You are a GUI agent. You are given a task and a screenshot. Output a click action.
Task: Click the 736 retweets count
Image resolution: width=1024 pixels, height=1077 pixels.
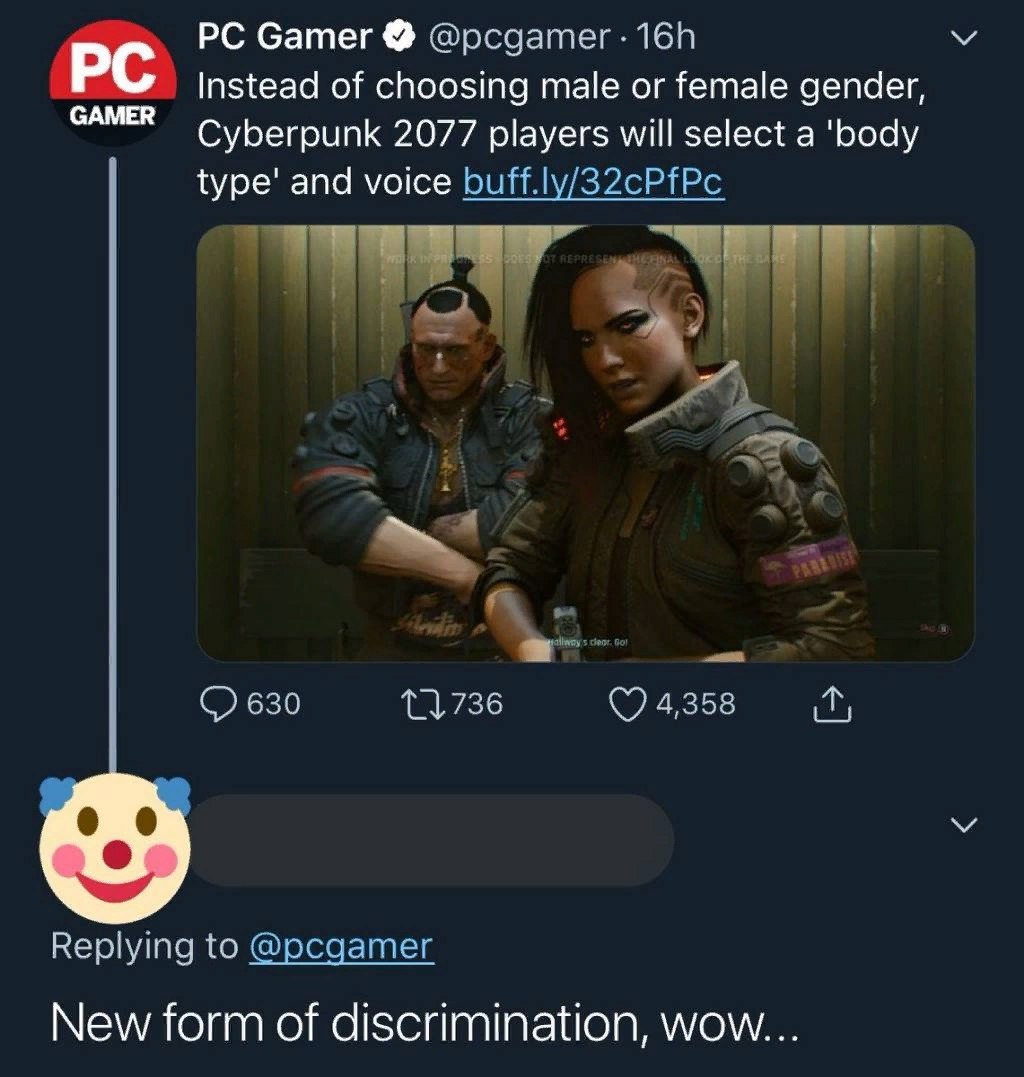pos(477,705)
